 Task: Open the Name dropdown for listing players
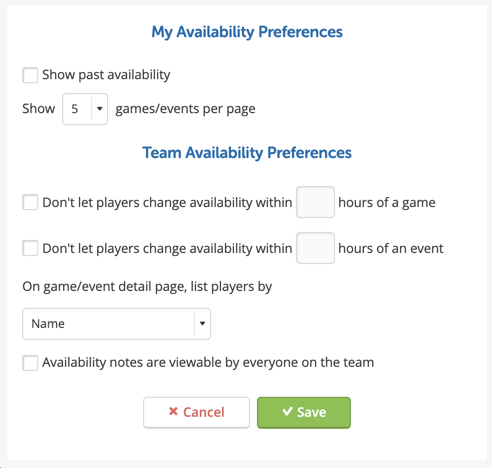(116, 324)
